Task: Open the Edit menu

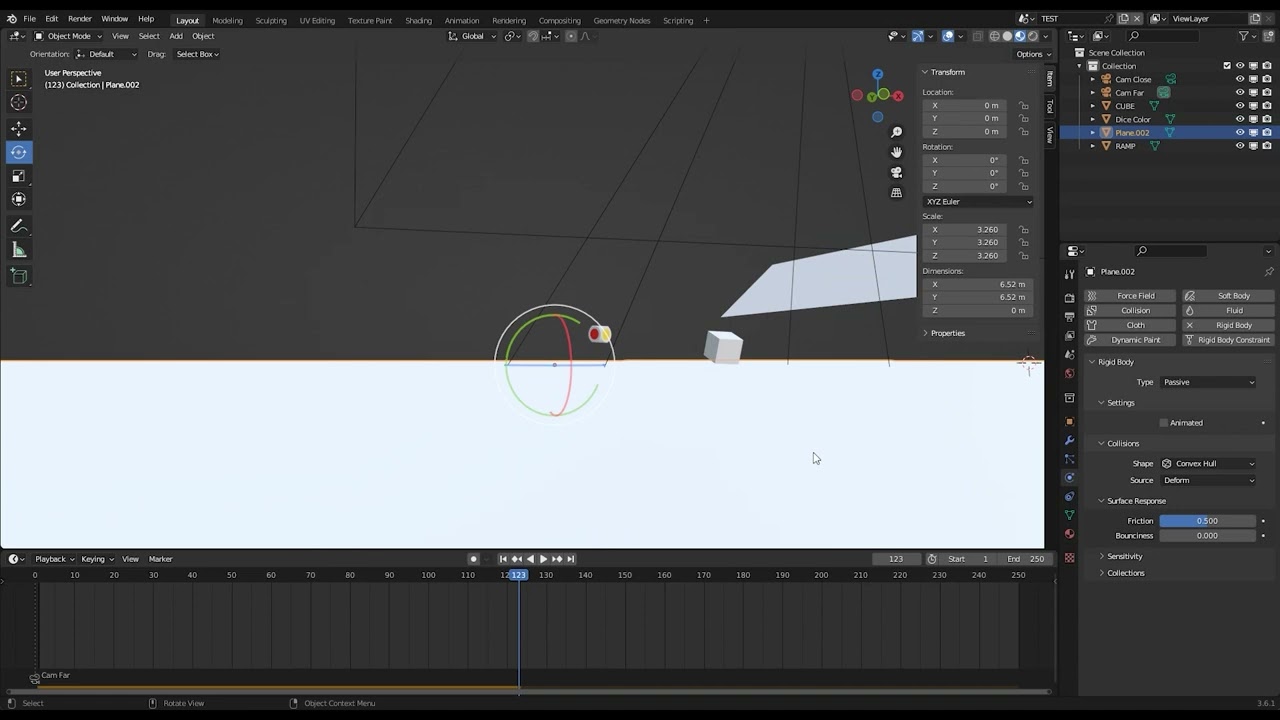Action: point(51,19)
